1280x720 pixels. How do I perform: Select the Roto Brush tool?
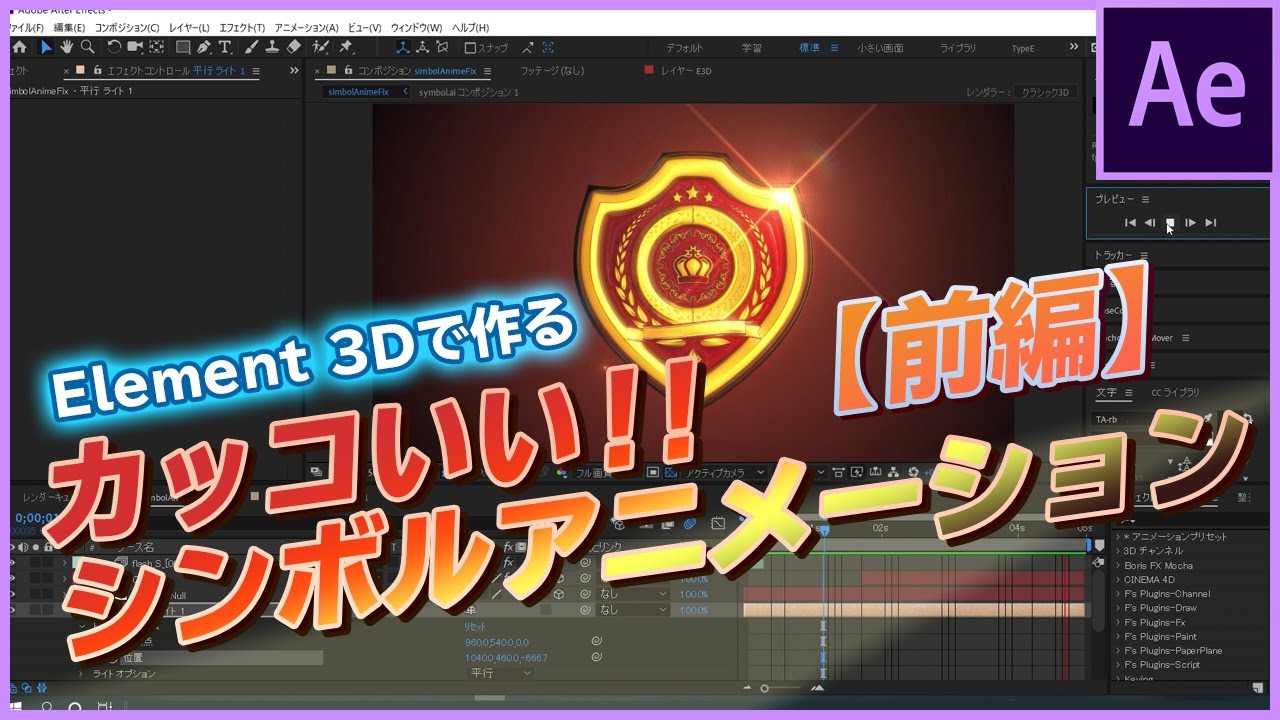click(x=321, y=47)
